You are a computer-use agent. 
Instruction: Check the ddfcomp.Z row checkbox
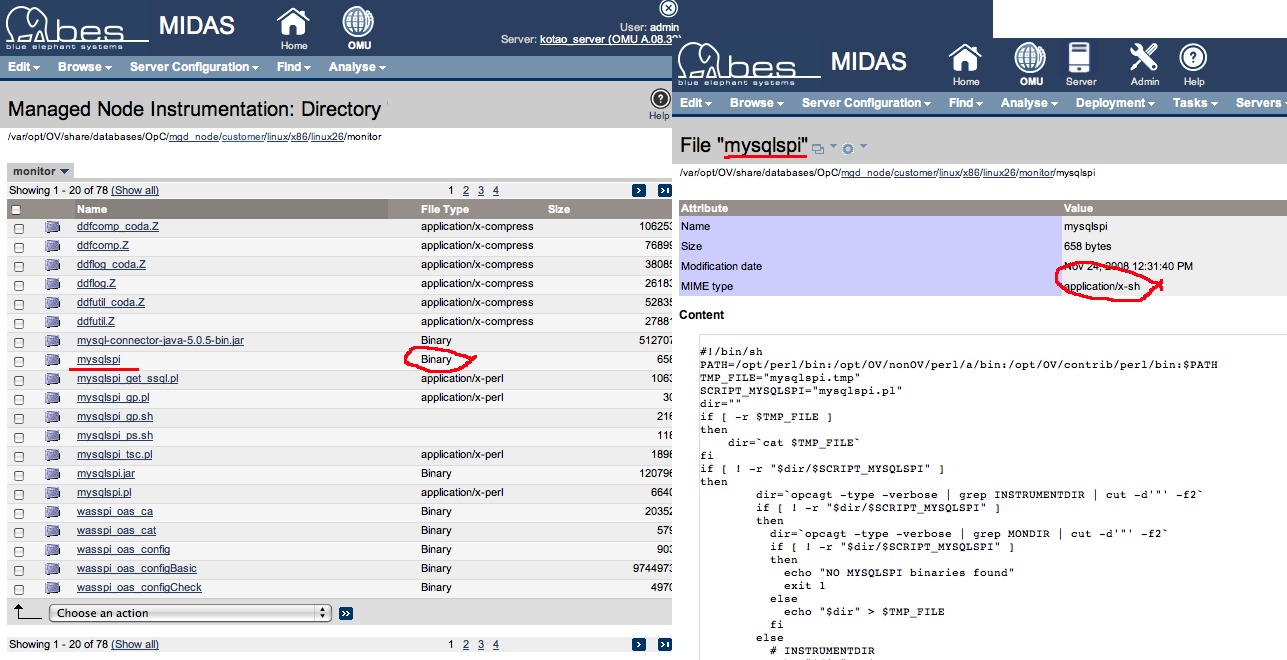[x=18, y=247]
